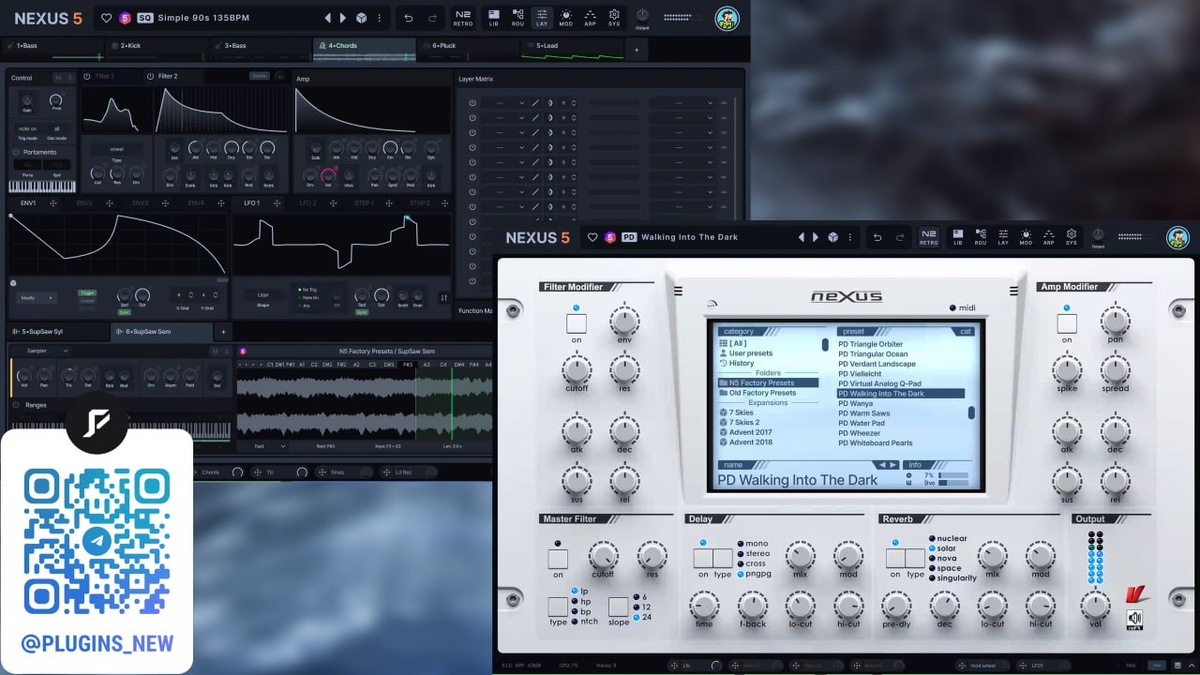The image size is (1200, 675).
Task: Click the Filter Modifier cutoff knob
Action: [576, 370]
